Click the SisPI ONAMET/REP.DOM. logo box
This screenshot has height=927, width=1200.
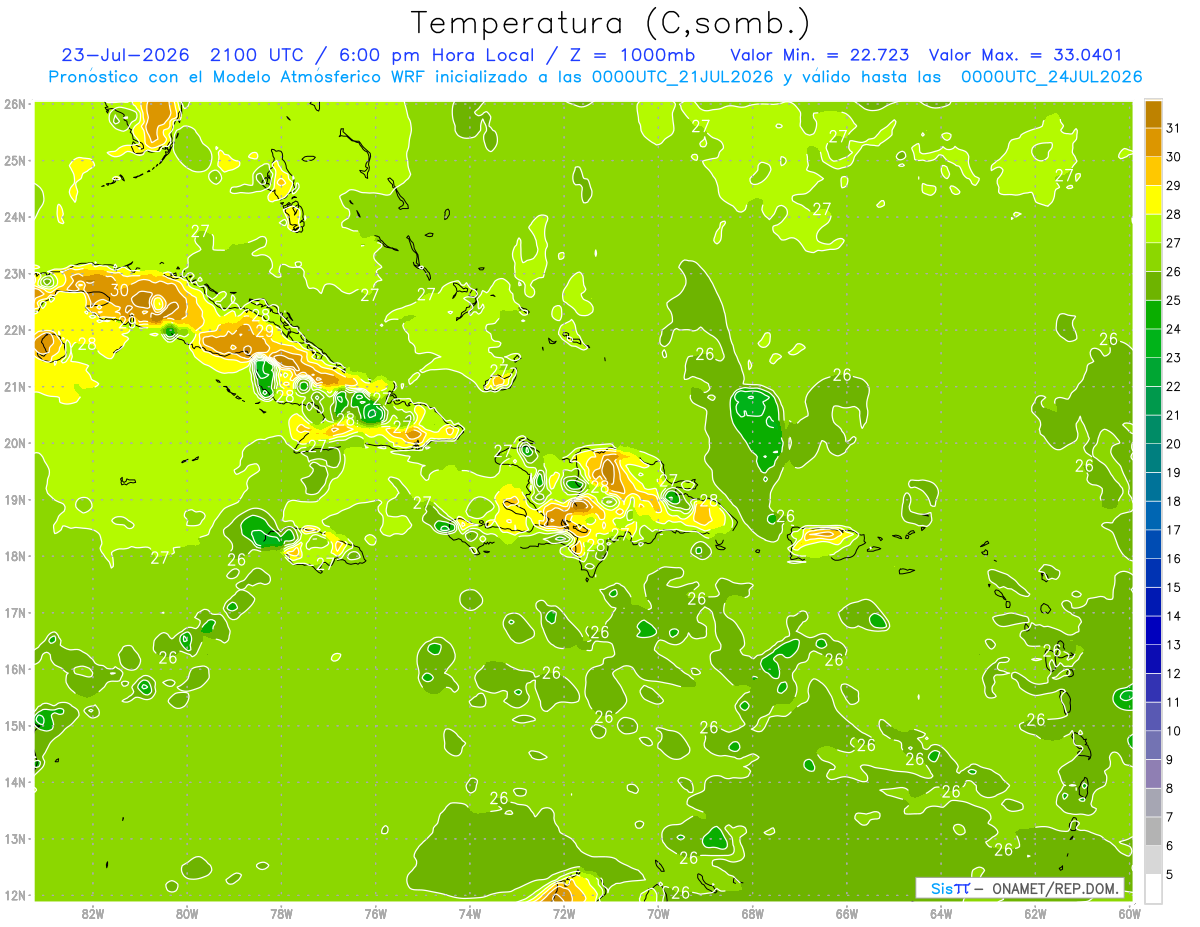[1019, 888]
